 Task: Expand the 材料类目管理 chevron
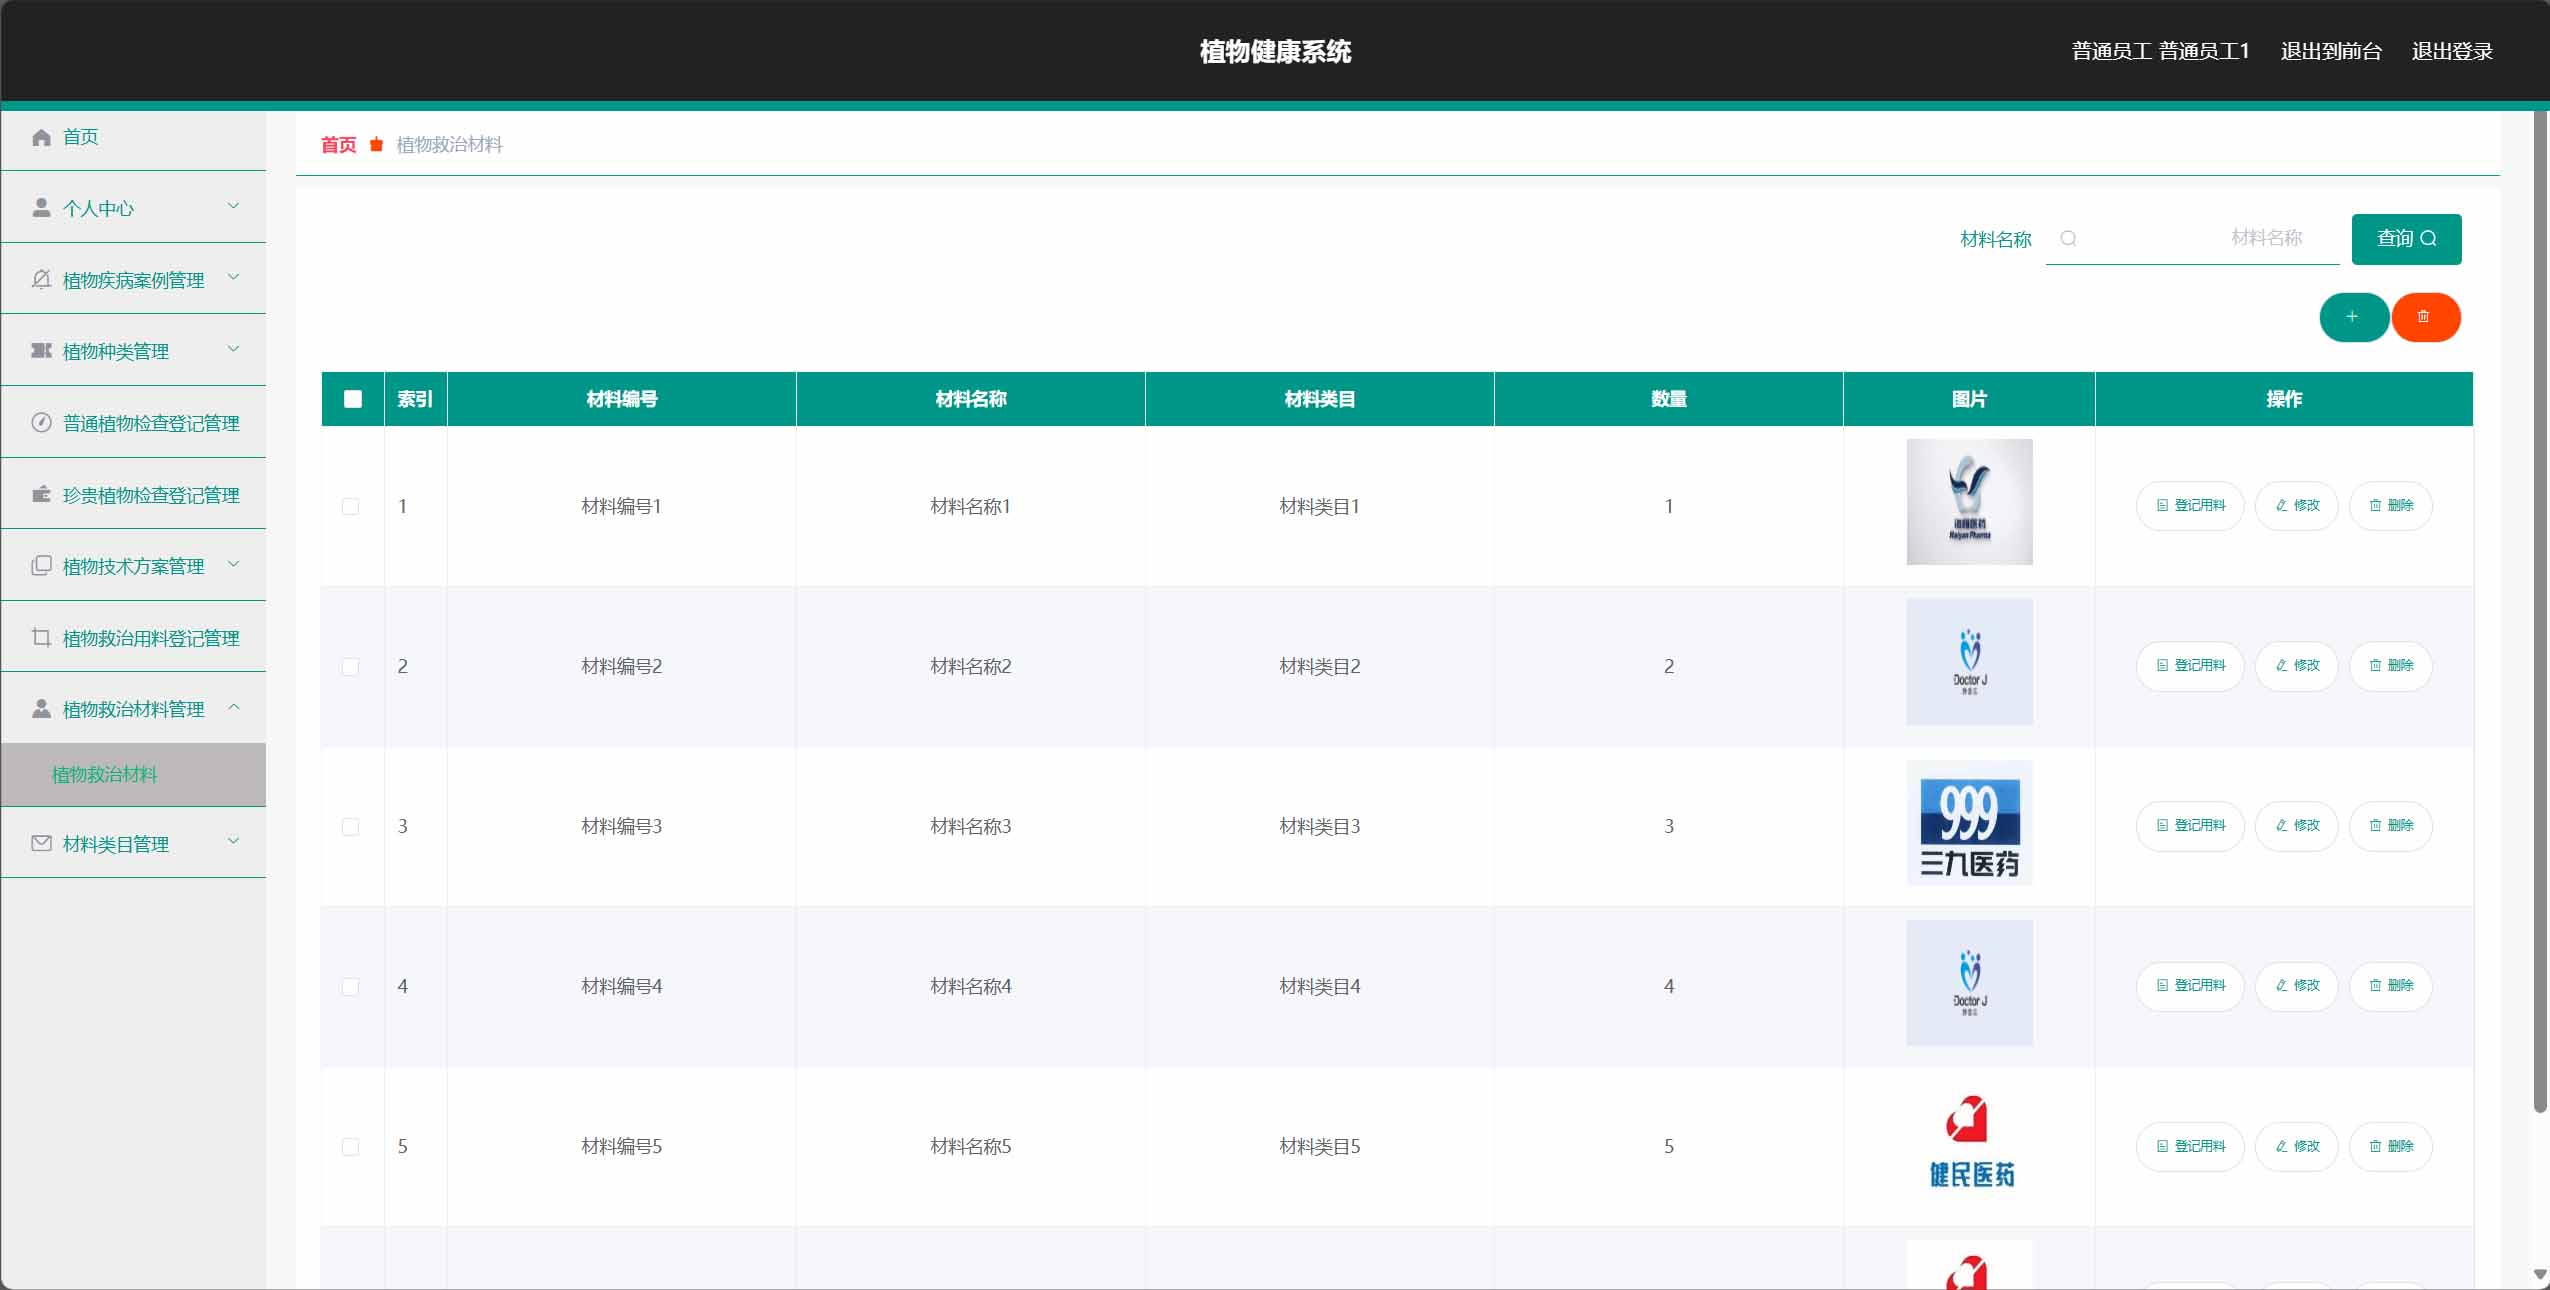pyautogui.click(x=233, y=841)
